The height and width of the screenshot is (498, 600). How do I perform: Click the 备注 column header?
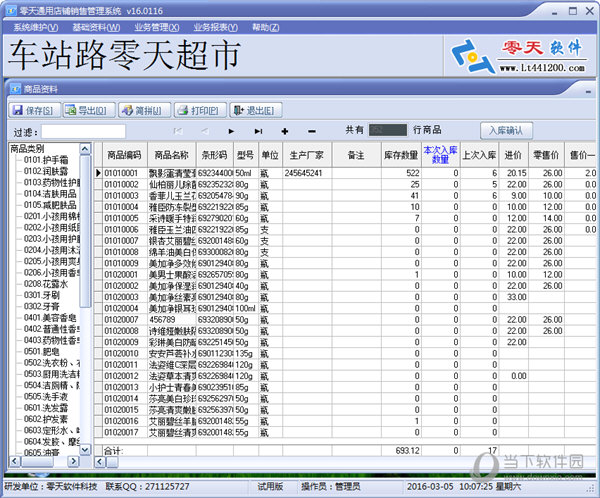click(x=357, y=155)
